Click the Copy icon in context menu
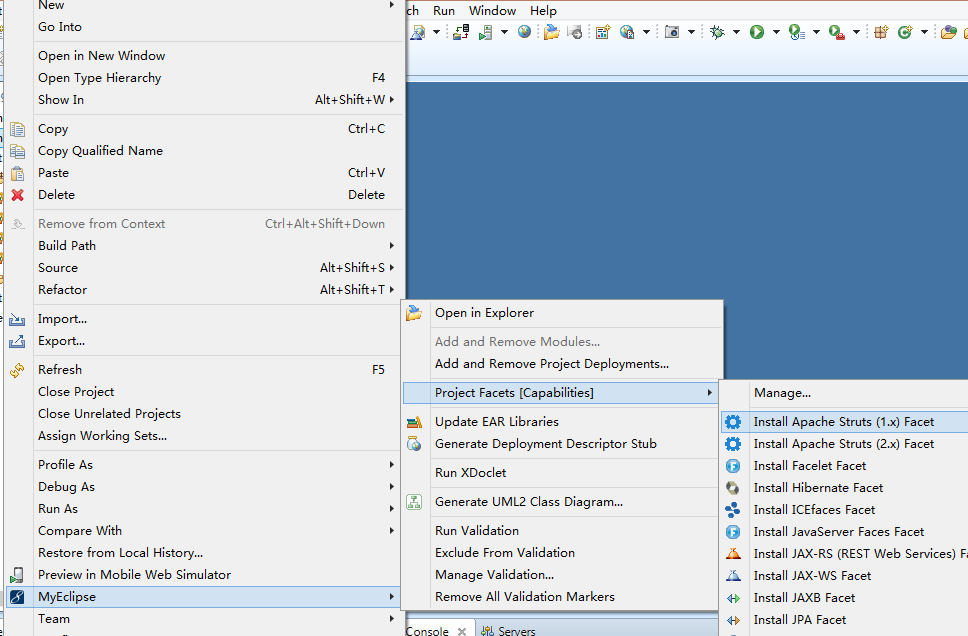The height and width of the screenshot is (636, 968). click(x=17, y=129)
